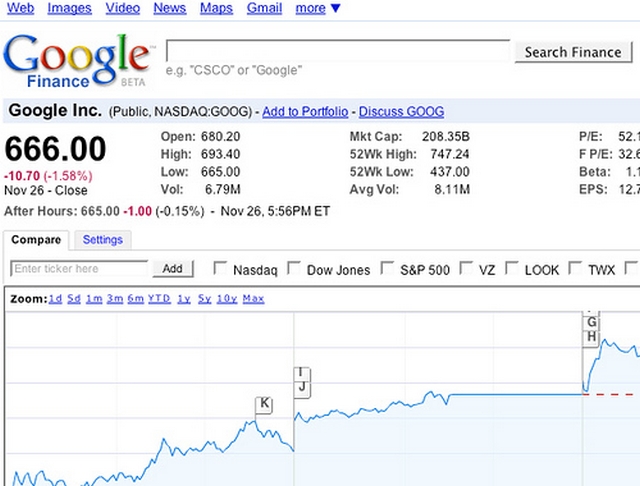Click the 52Wk Low value 437.00
Screen dimensions: 640x486
tap(450, 172)
